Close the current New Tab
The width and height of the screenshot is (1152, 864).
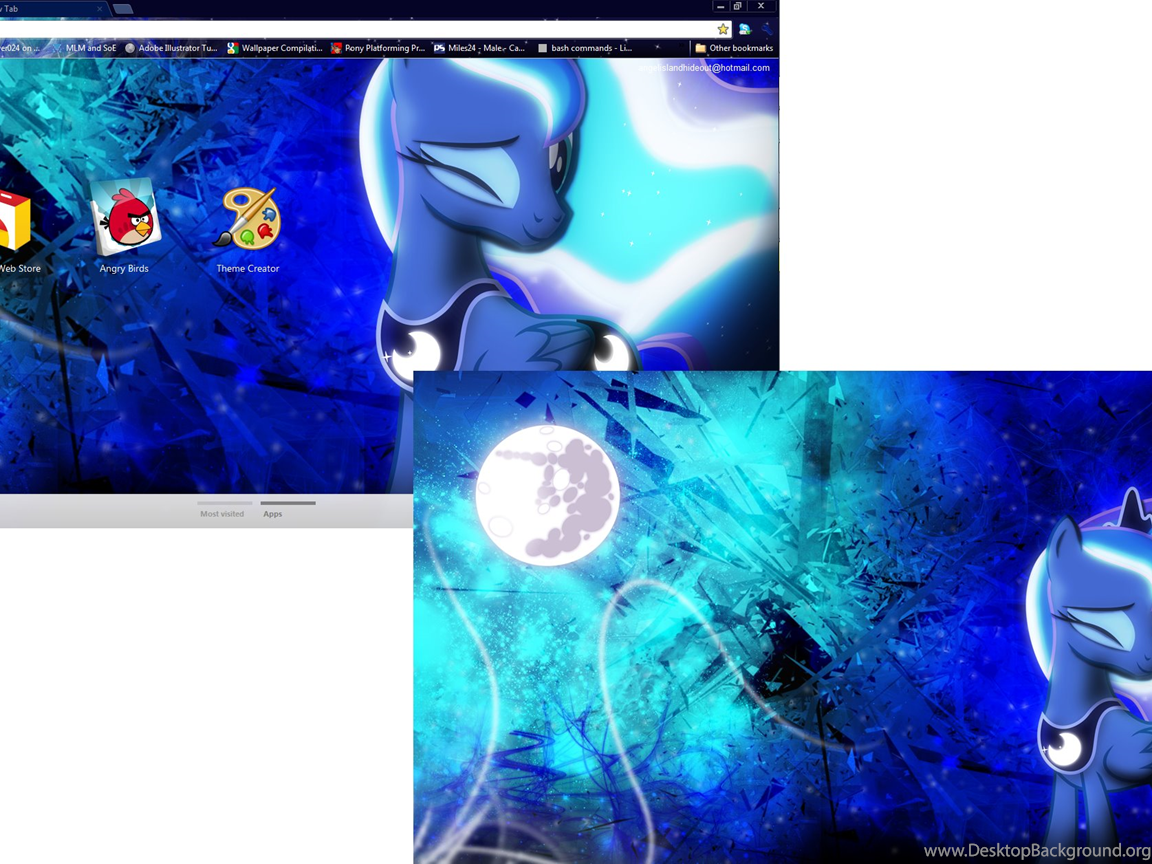[x=99, y=9]
